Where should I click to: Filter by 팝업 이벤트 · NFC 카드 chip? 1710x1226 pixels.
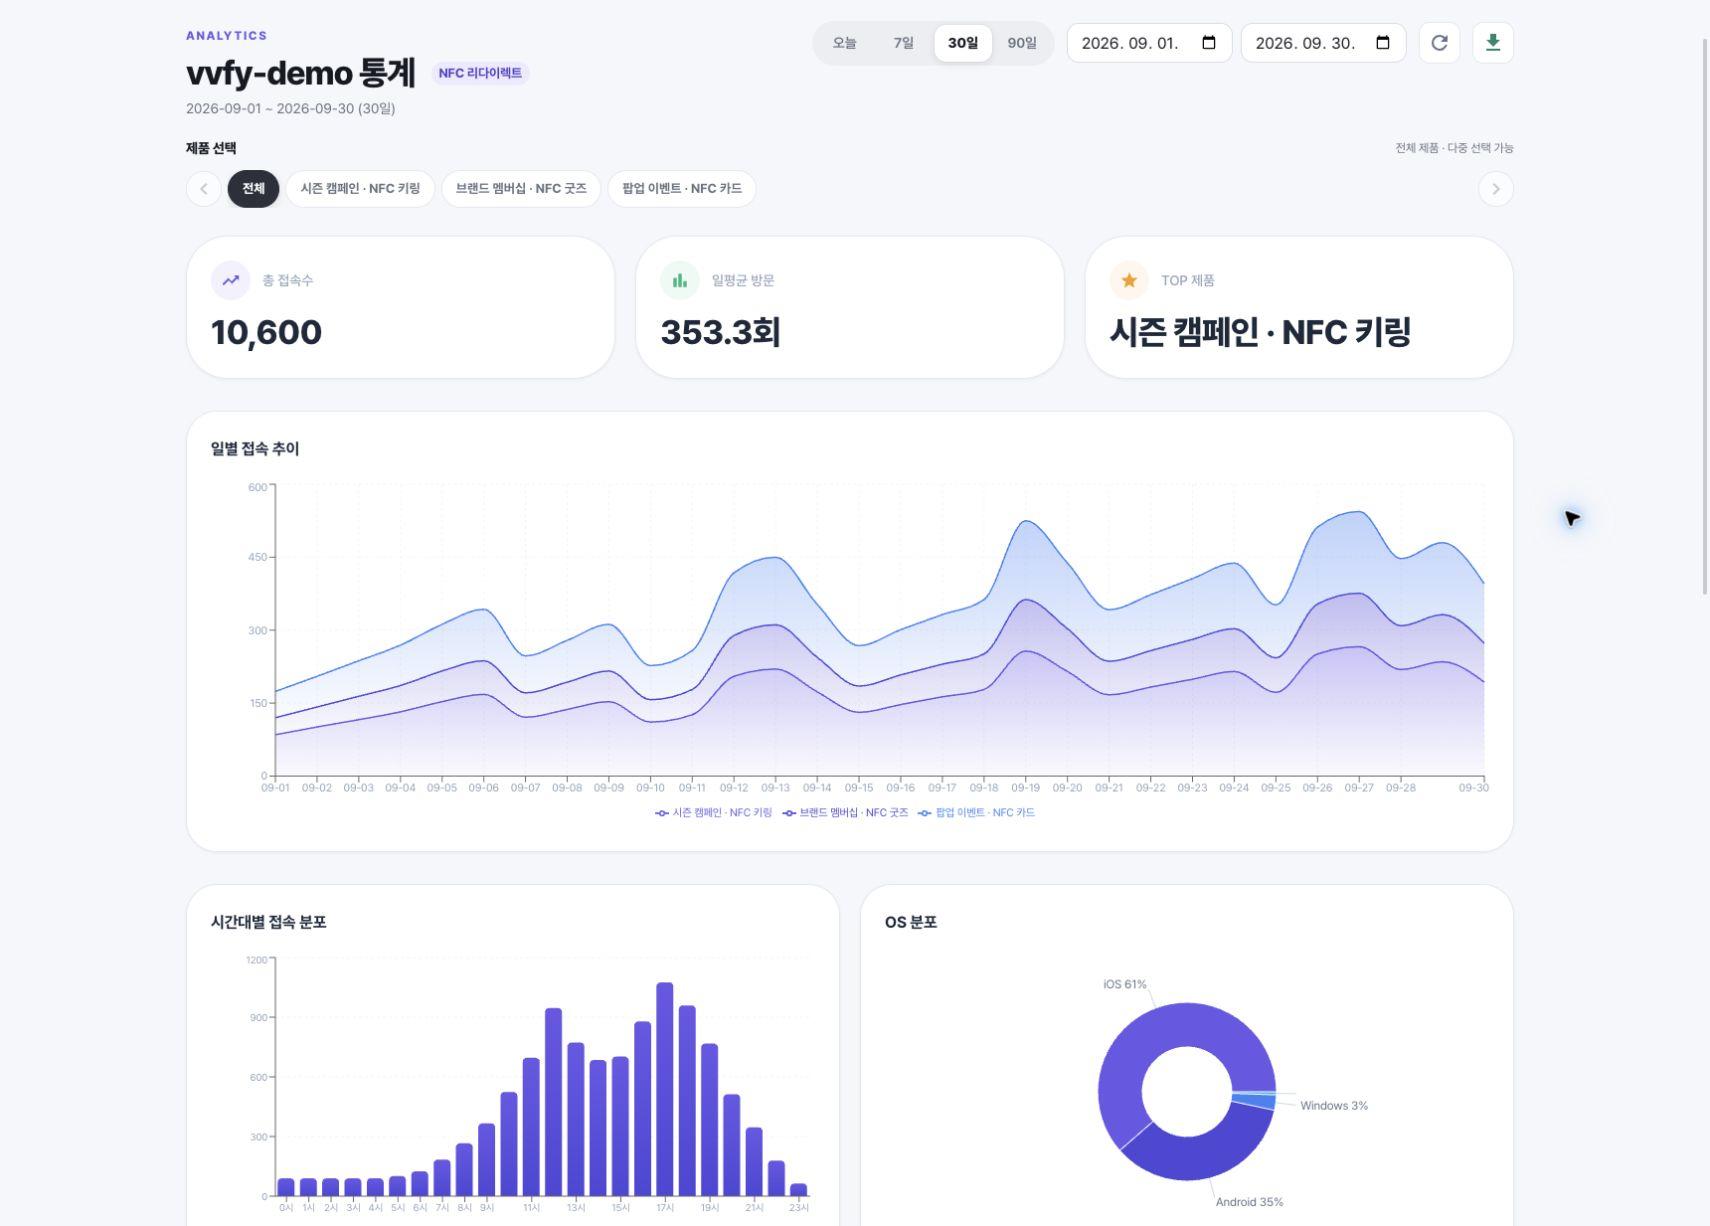pyautogui.click(x=682, y=189)
